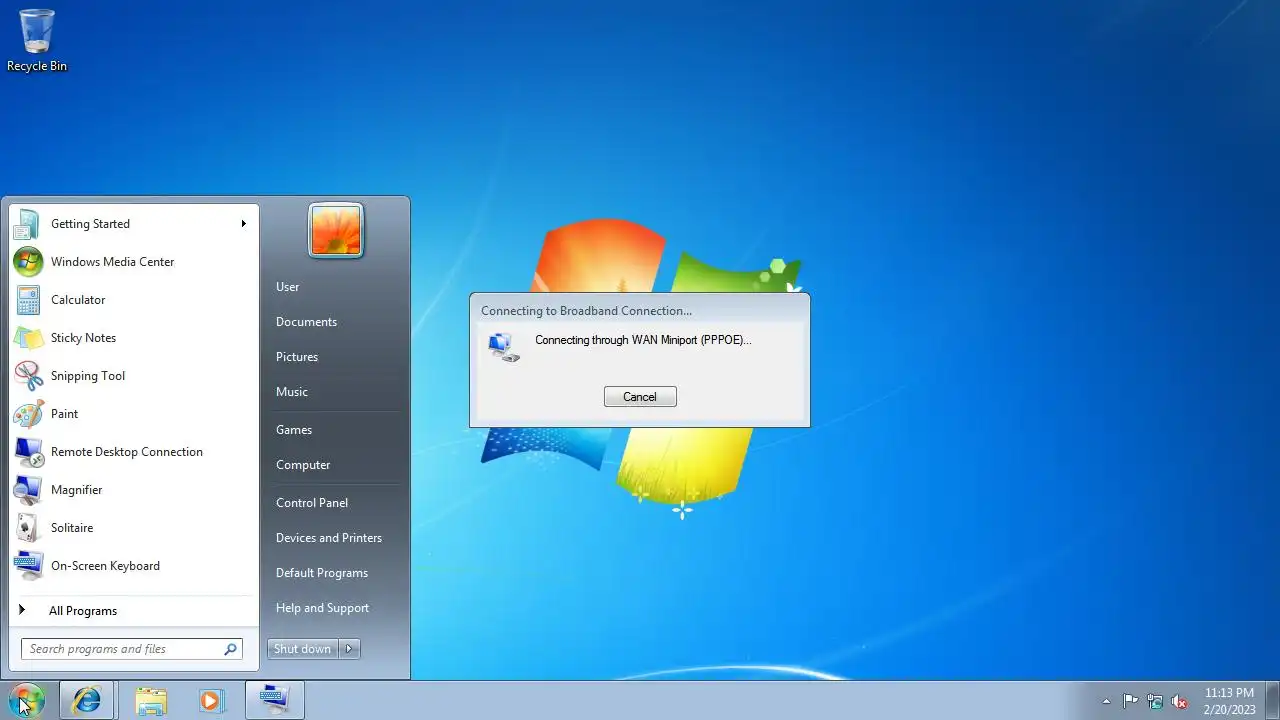This screenshot has width=1280, height=720.
Task: Select the Snipping Tool label
Action: coord(88,376)
